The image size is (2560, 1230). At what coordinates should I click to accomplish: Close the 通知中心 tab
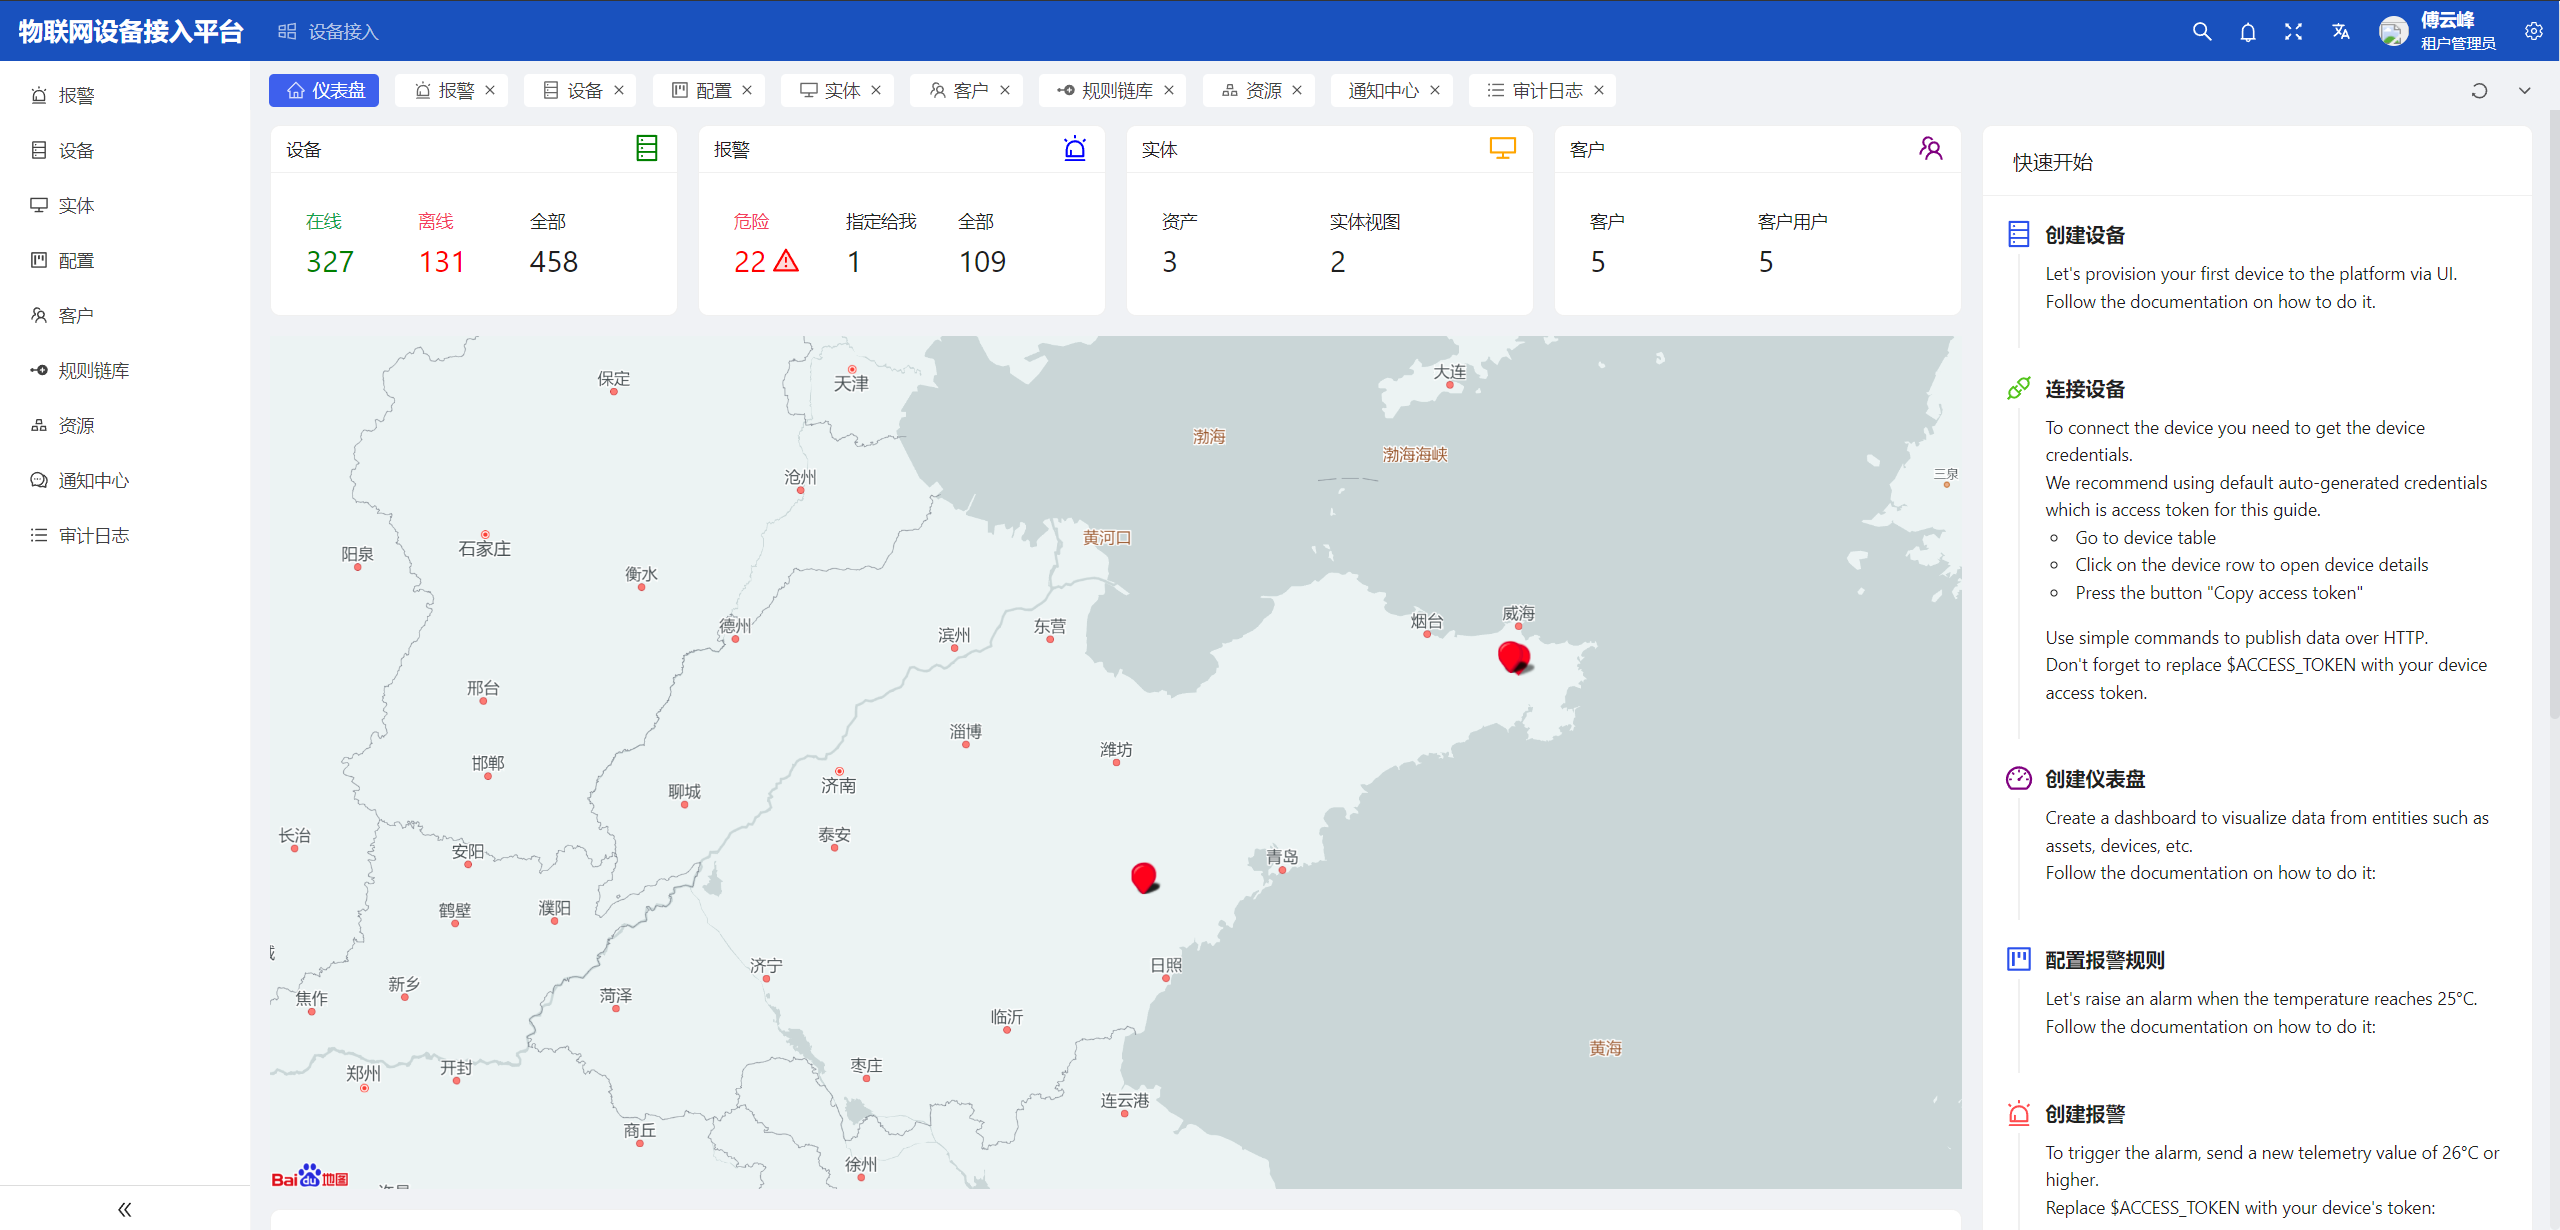1435,91
